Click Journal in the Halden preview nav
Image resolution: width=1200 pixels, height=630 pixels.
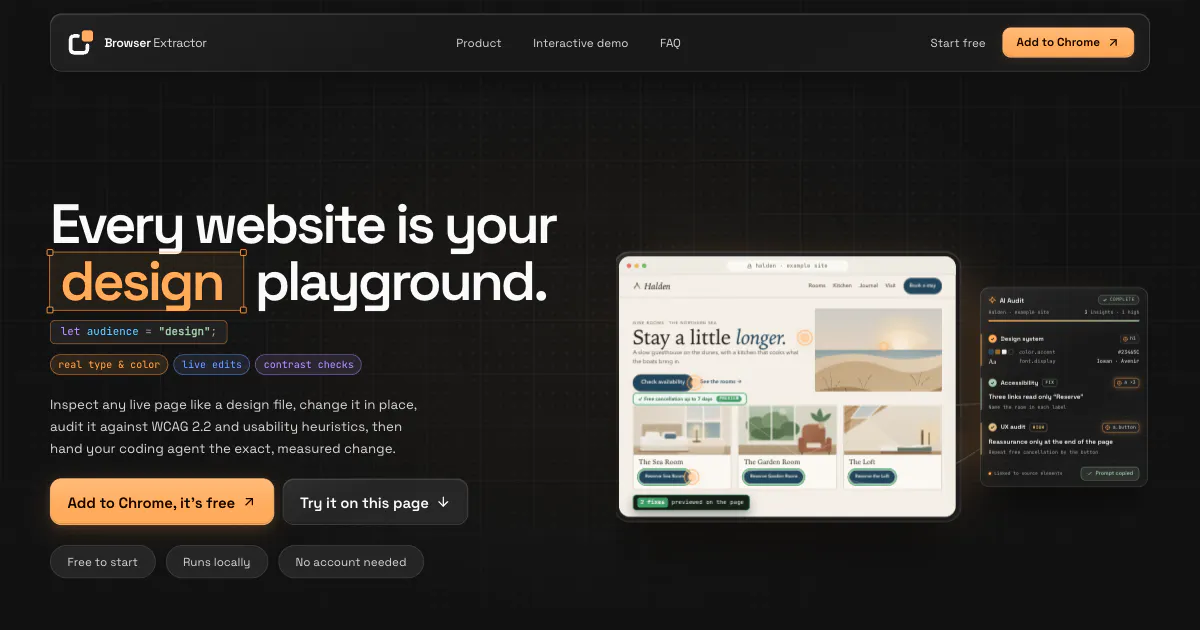[x=868, y=285]
